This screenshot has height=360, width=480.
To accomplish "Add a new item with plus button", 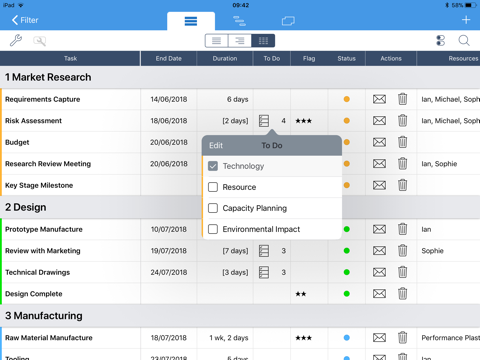I will [466, 20].
